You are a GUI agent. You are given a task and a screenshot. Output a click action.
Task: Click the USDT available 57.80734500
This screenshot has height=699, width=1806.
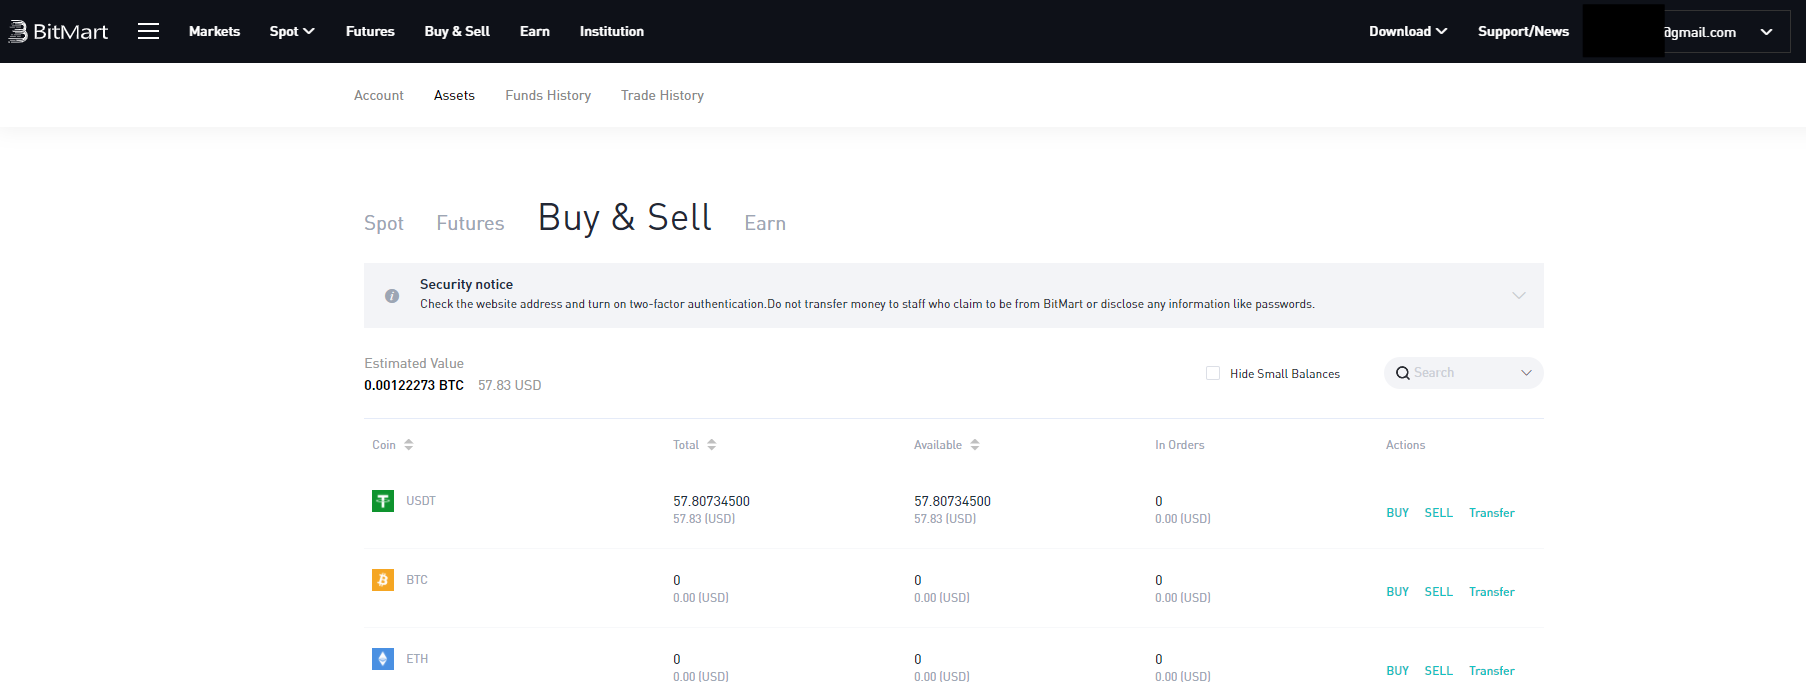tap(952, 501)
